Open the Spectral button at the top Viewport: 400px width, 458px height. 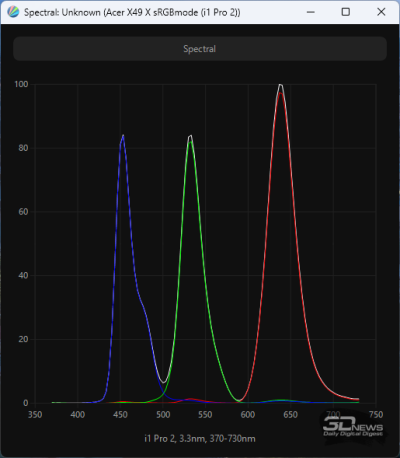tap(200, 49)
